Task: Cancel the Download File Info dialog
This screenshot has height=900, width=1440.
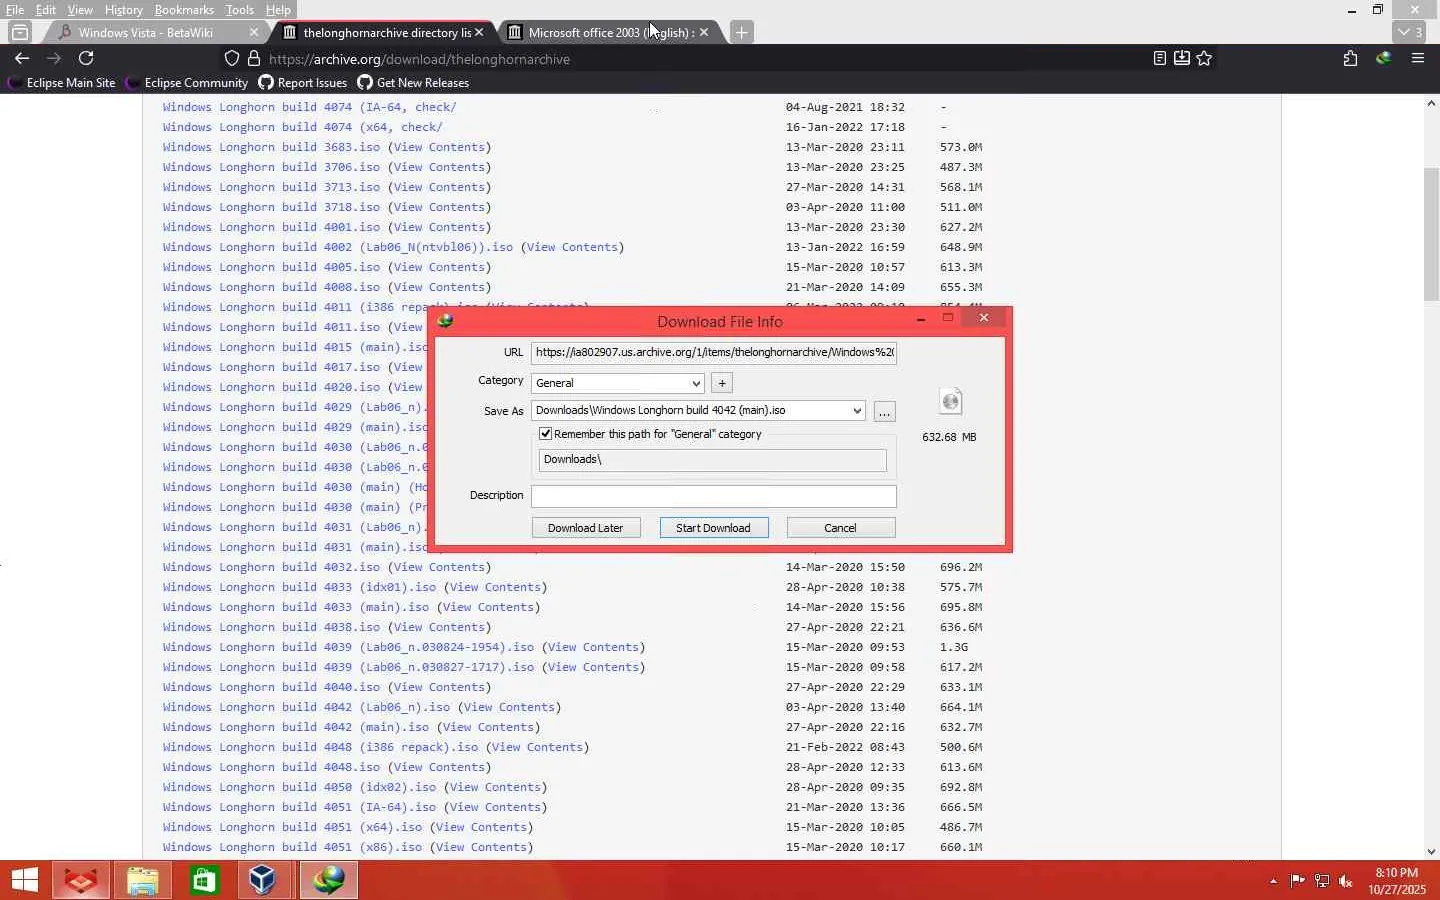Action: [840, 528]
